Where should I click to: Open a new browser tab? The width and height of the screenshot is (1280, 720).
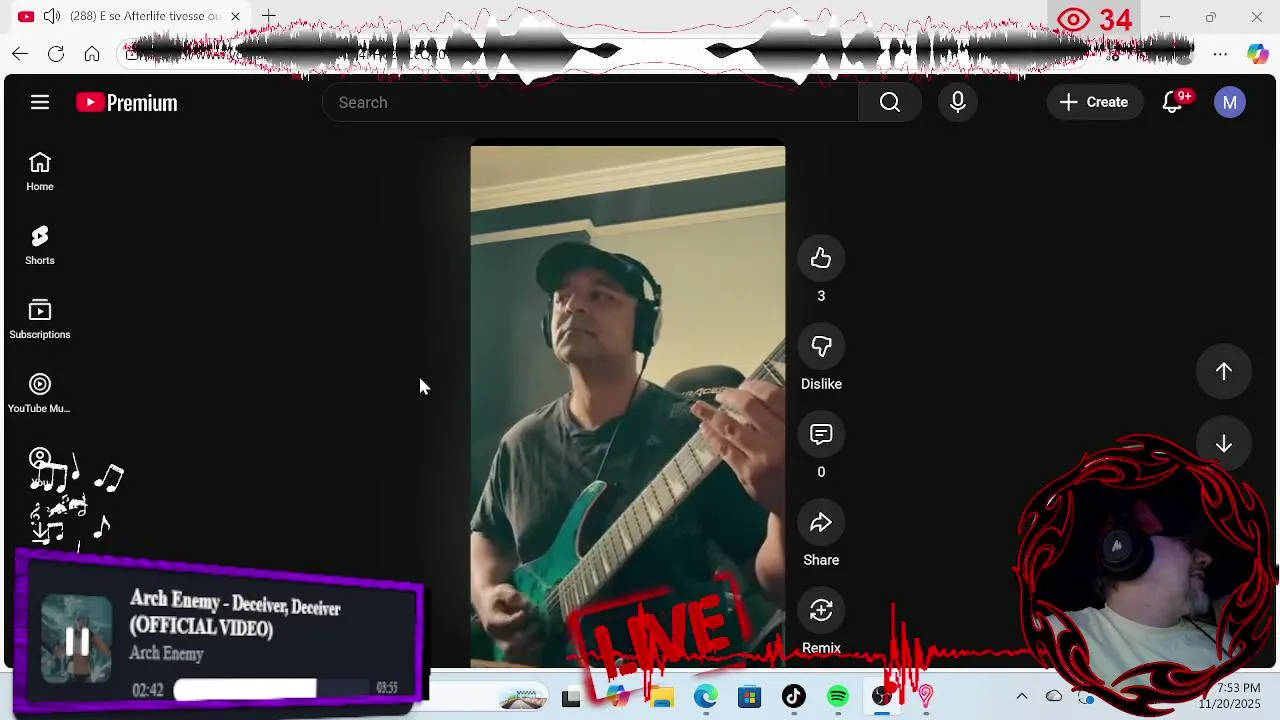(268, 16)
